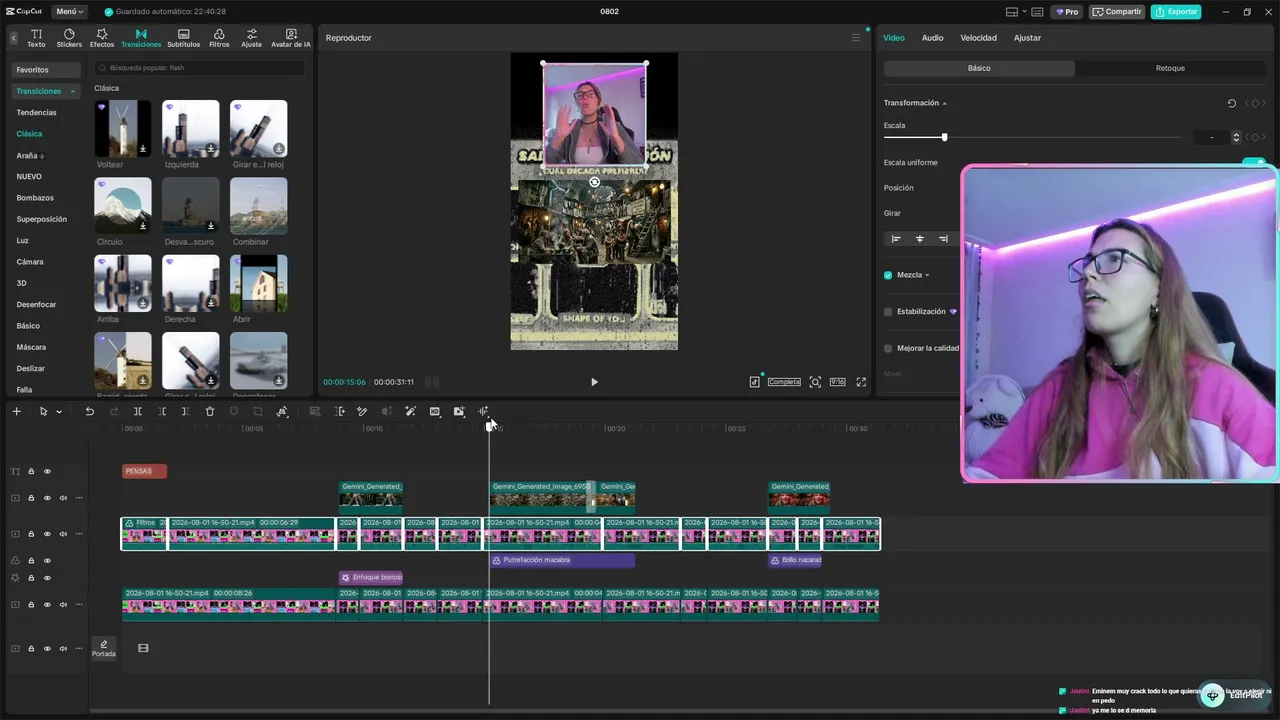Open the Reproductor panel options menu
1280x720 pixels.
[856, 38]
